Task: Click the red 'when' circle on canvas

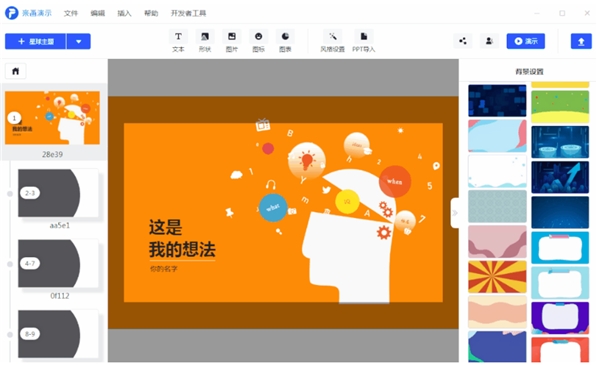Action: tap(395, 181)
